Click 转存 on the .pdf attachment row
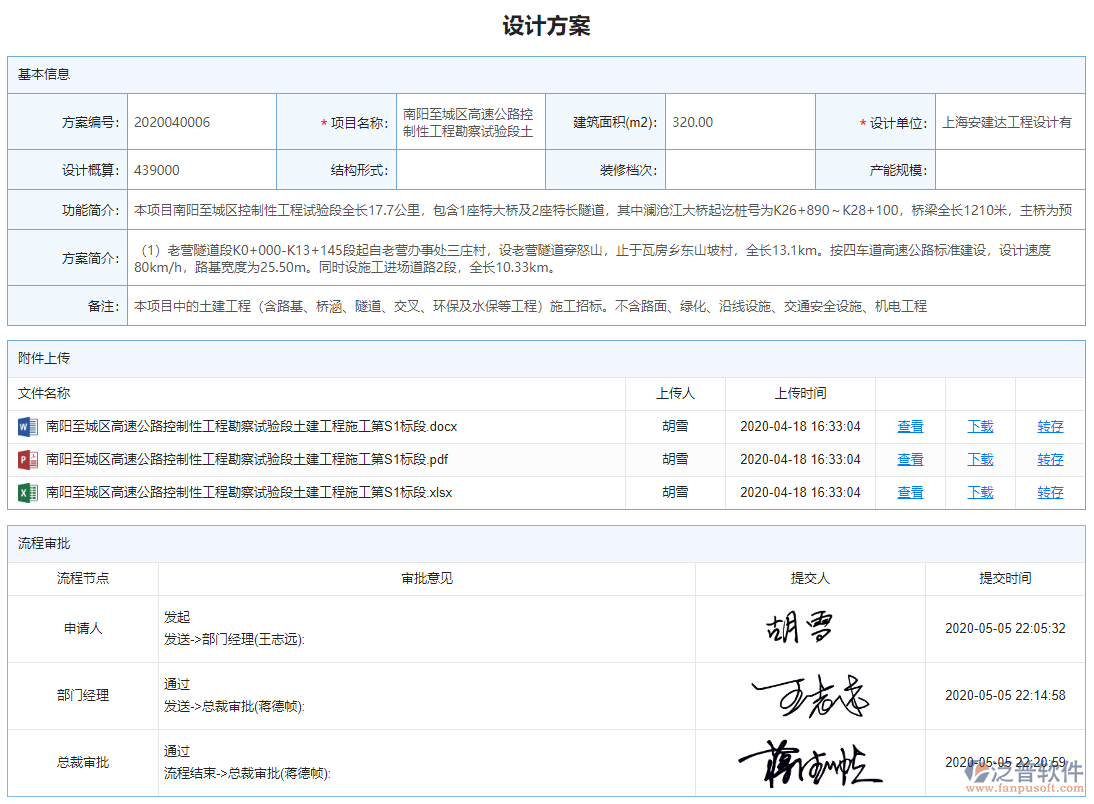Screen dimensions: 1094x804 [x=1050, y=459]
